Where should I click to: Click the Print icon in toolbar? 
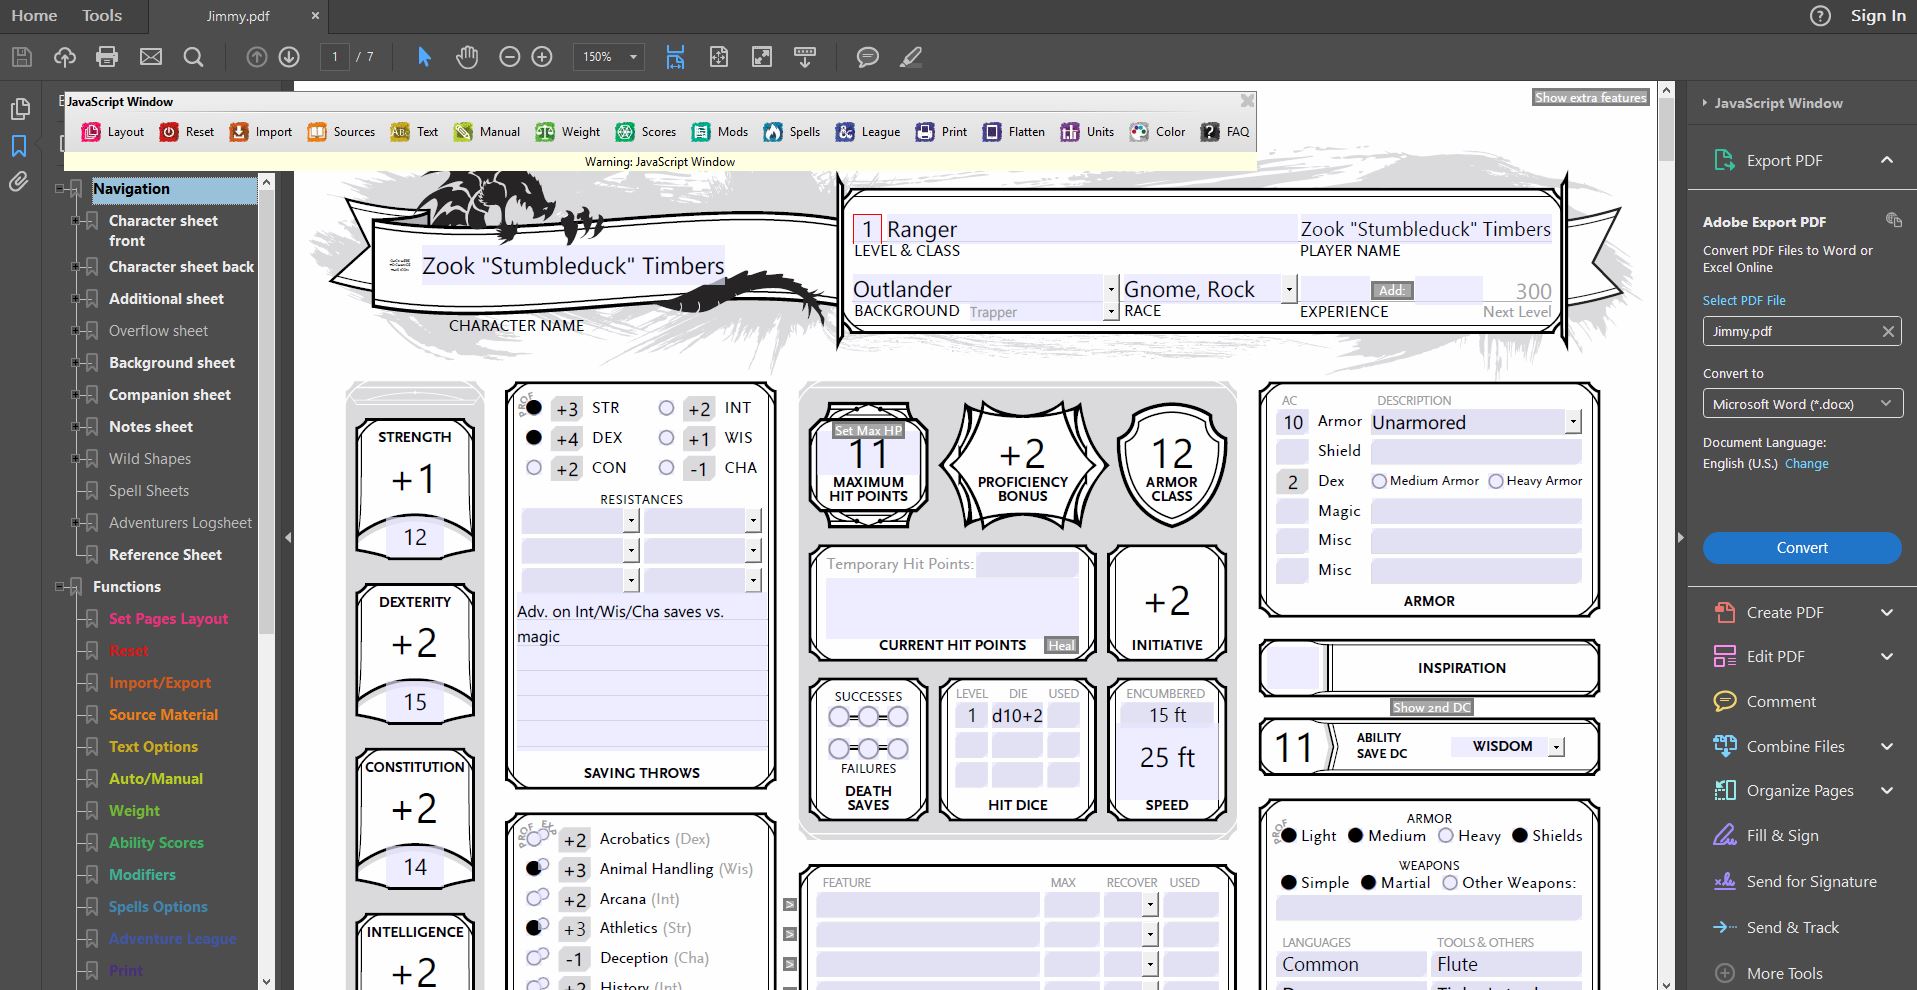click(107, 57)
